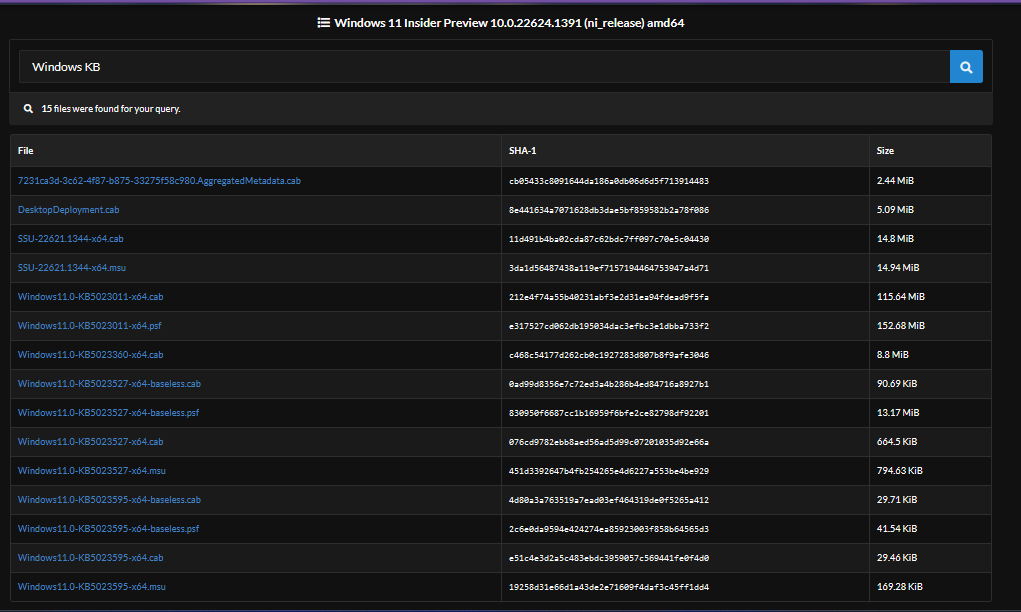1021x612 pixels.
Task: Download Windows11.0-KB5023527-x64.cab
Action: click(x=91, y=441)
